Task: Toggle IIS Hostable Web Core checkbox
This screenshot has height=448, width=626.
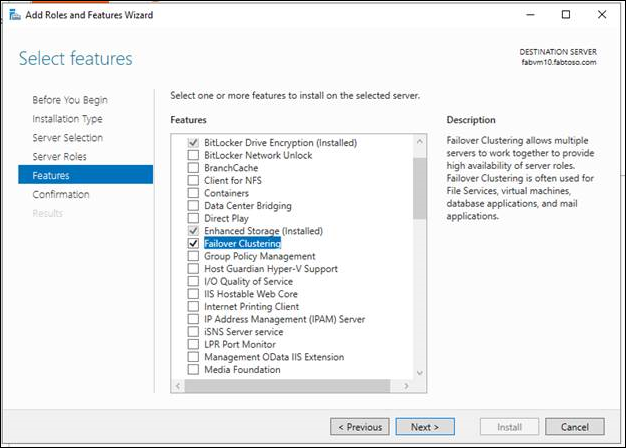Action: pos(194,294)
